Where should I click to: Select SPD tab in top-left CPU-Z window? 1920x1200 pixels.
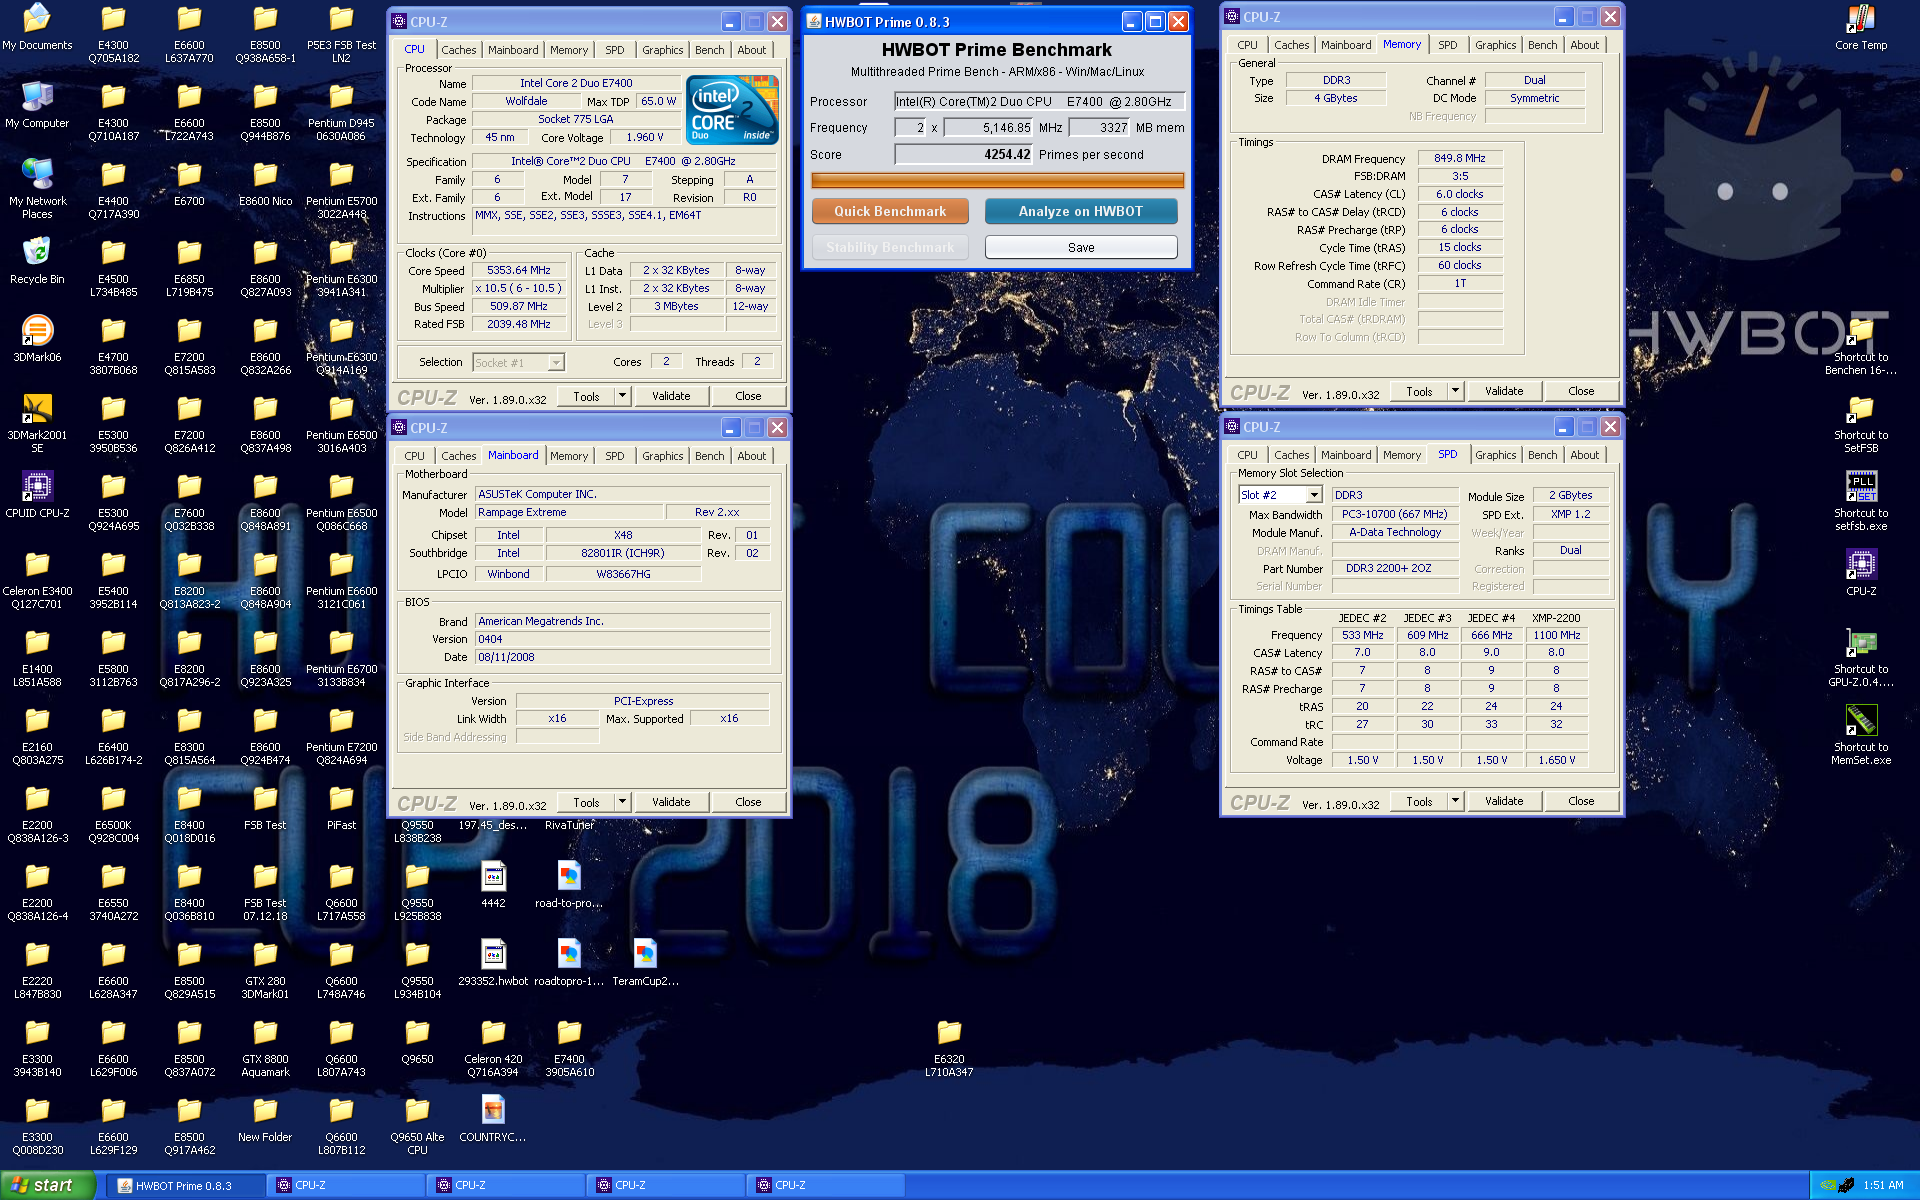pos(614,50)
